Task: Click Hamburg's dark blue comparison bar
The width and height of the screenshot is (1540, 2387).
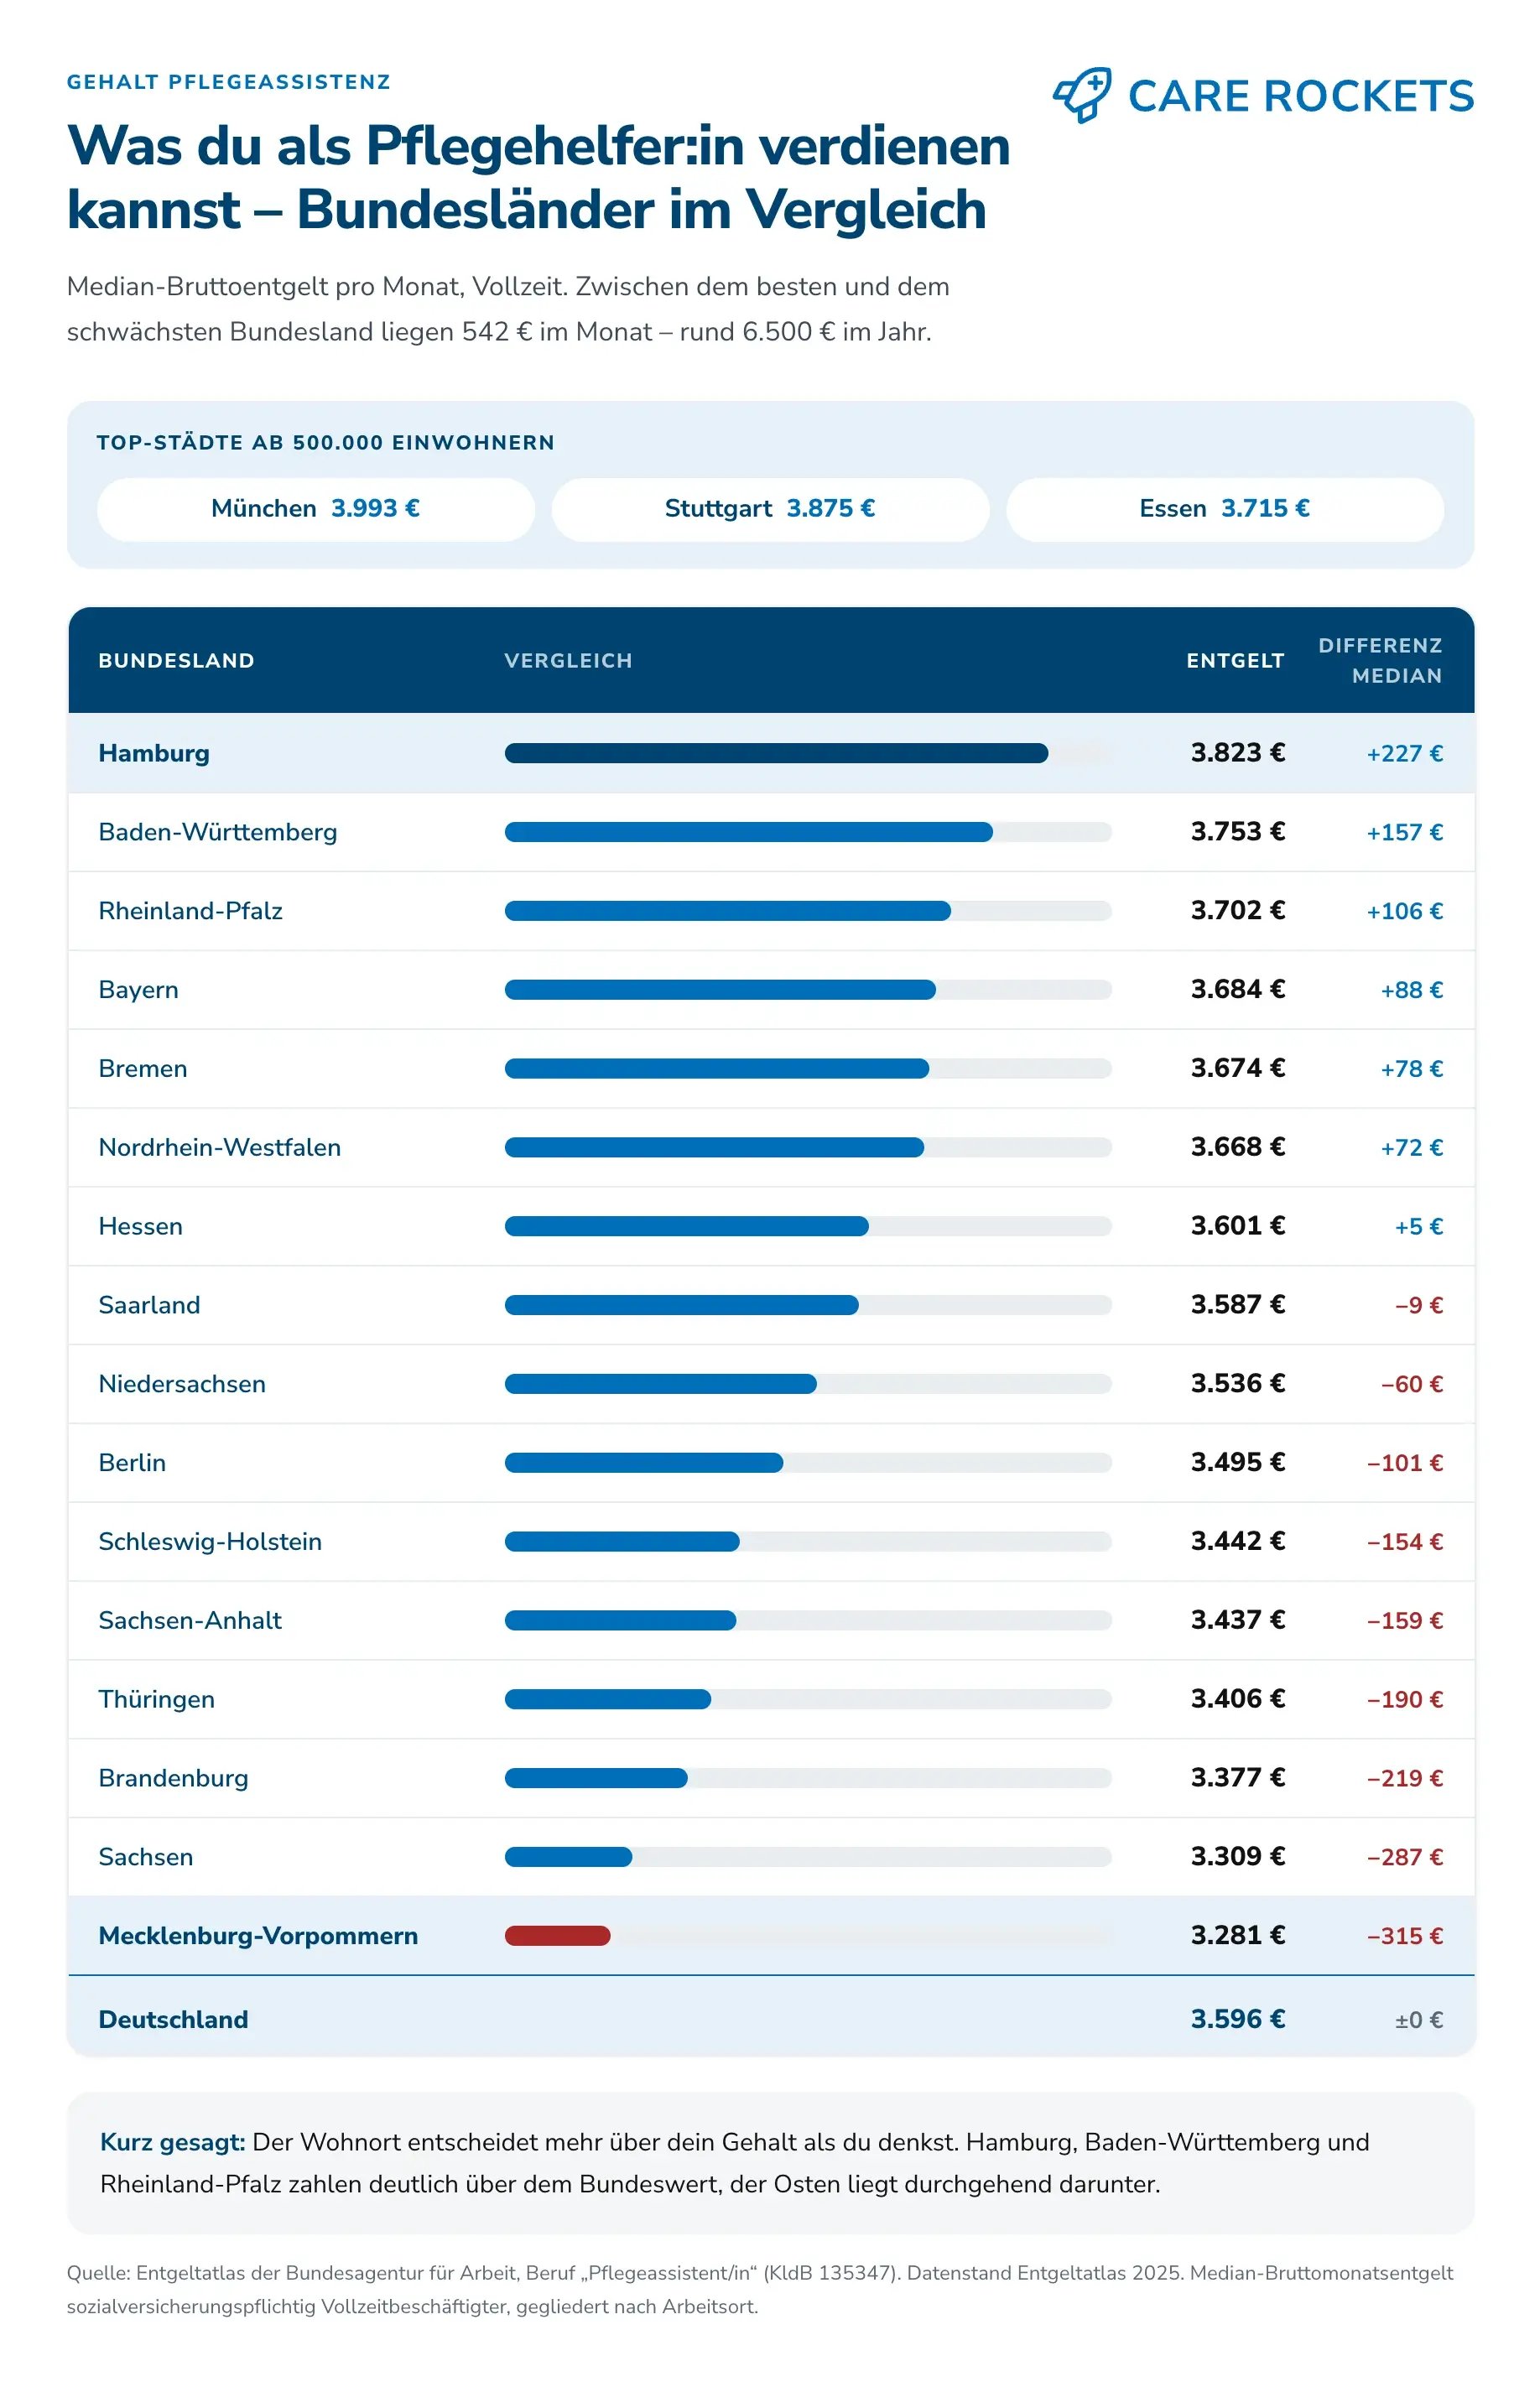Action: [x=776, y=753]
